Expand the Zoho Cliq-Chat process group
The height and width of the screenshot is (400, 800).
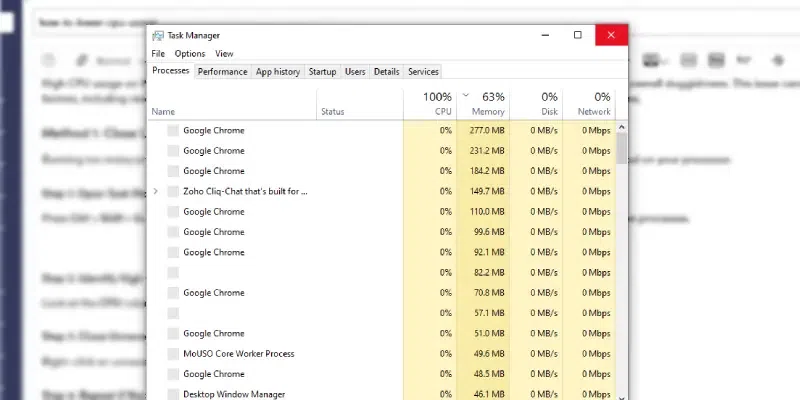(x=156, y=191)
